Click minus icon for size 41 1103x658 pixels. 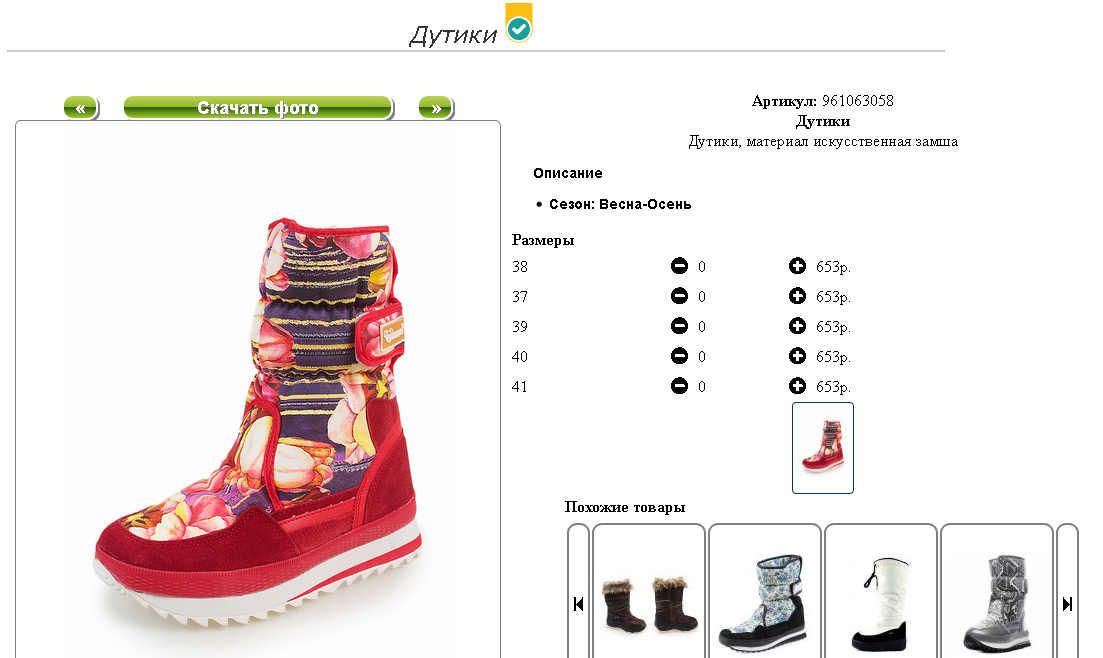point(679,386)
